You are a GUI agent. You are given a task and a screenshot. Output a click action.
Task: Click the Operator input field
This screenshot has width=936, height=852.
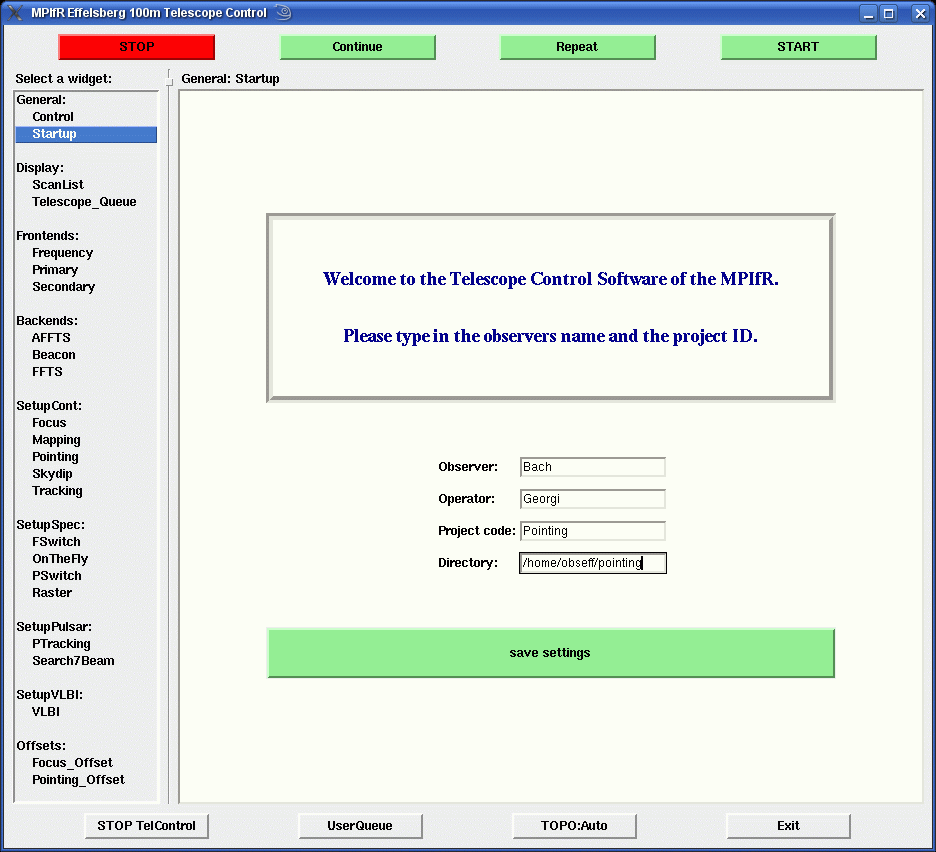593,499
